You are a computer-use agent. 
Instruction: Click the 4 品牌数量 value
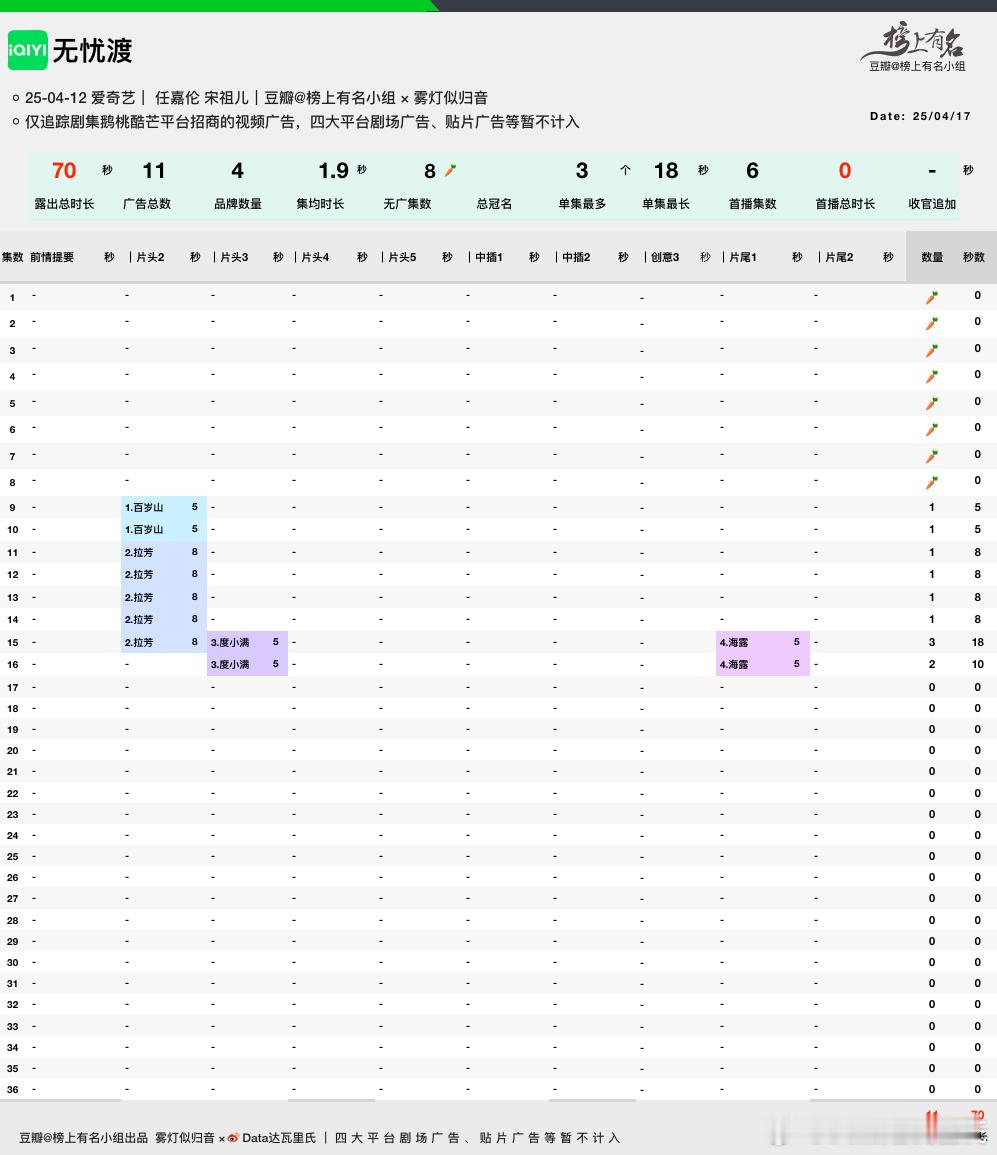(x=237, y=171)
